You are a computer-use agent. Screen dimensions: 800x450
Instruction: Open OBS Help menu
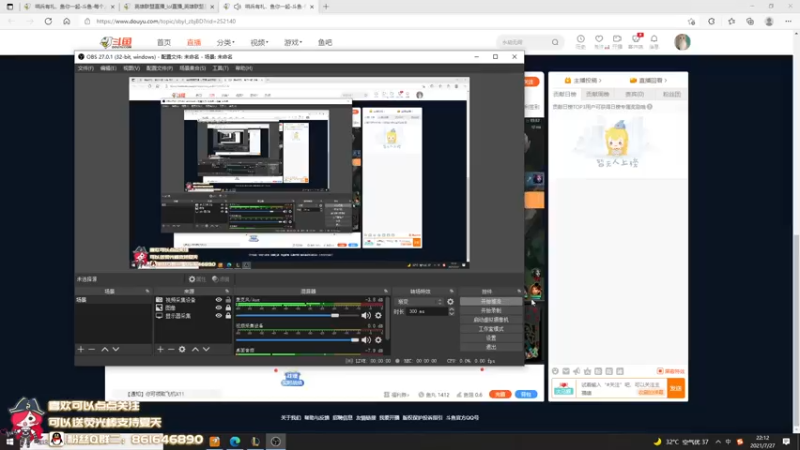click(x=244, y=68)
